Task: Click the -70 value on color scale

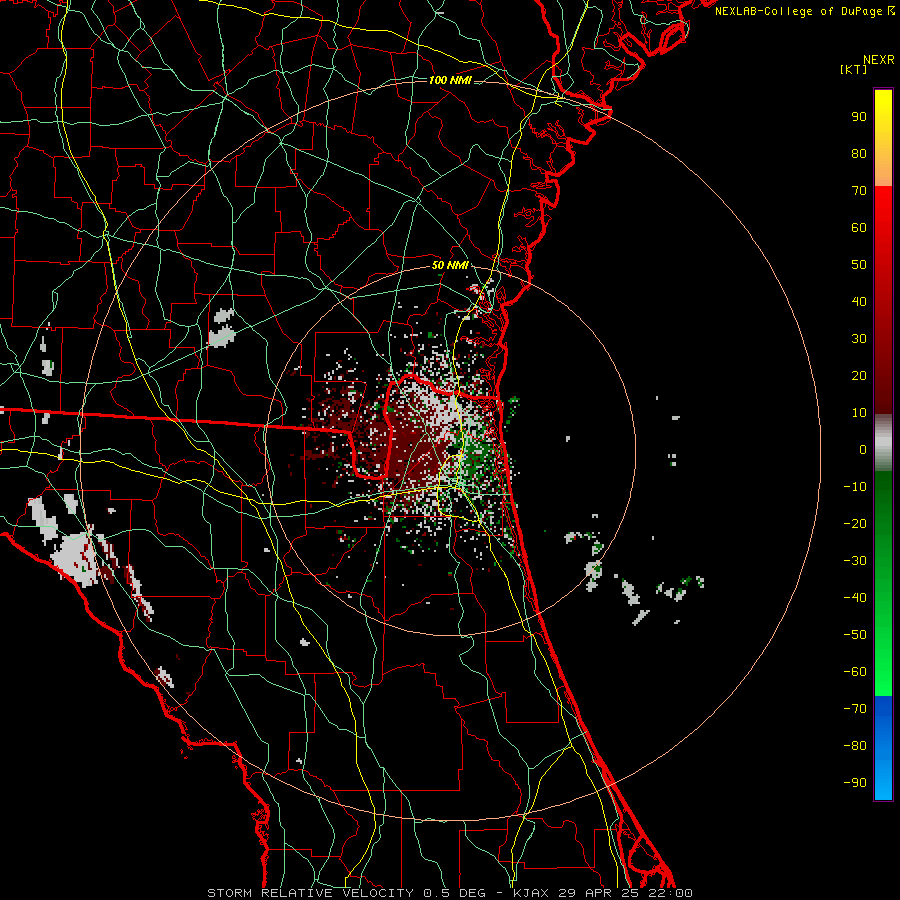Action: tap(855, 709)
